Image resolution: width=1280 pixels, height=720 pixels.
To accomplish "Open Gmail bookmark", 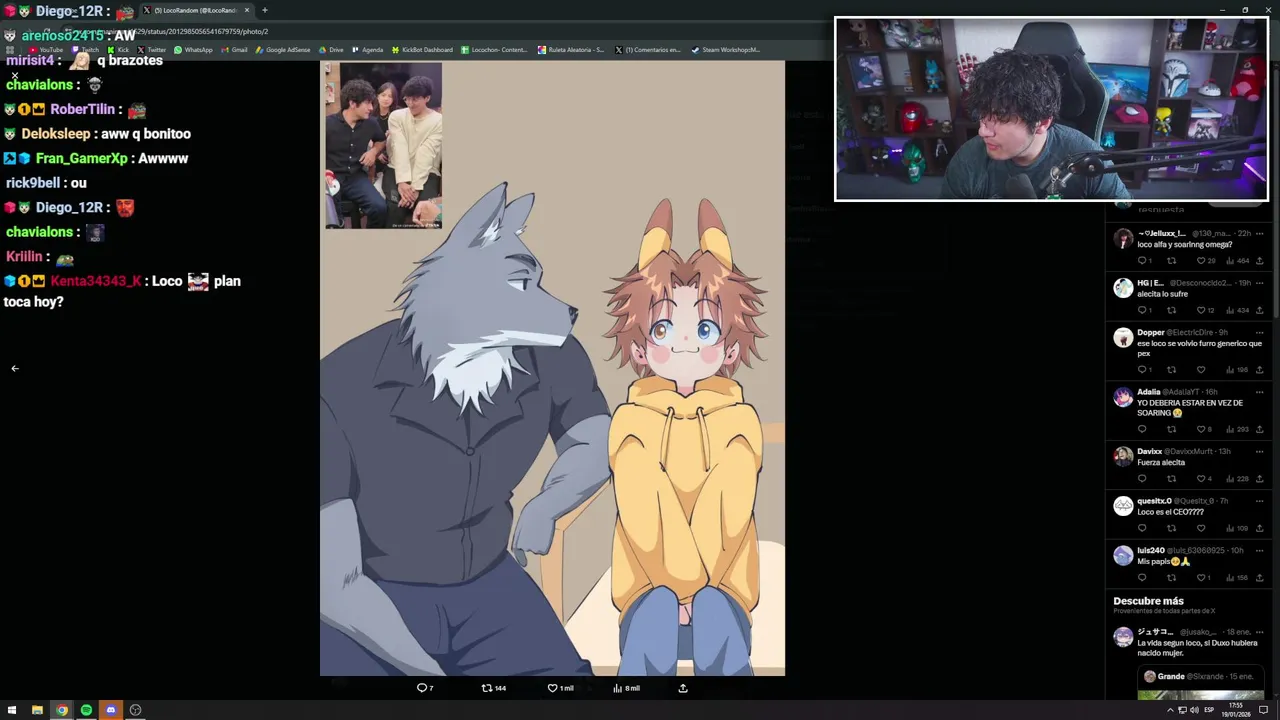I will tap(234, 50).
